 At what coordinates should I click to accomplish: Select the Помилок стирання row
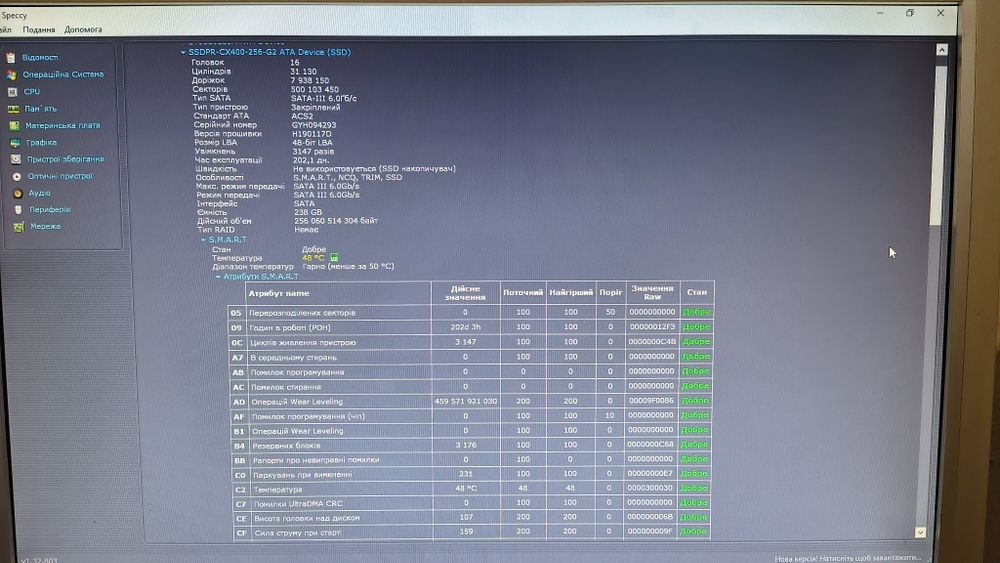click(x=471, y=386)
